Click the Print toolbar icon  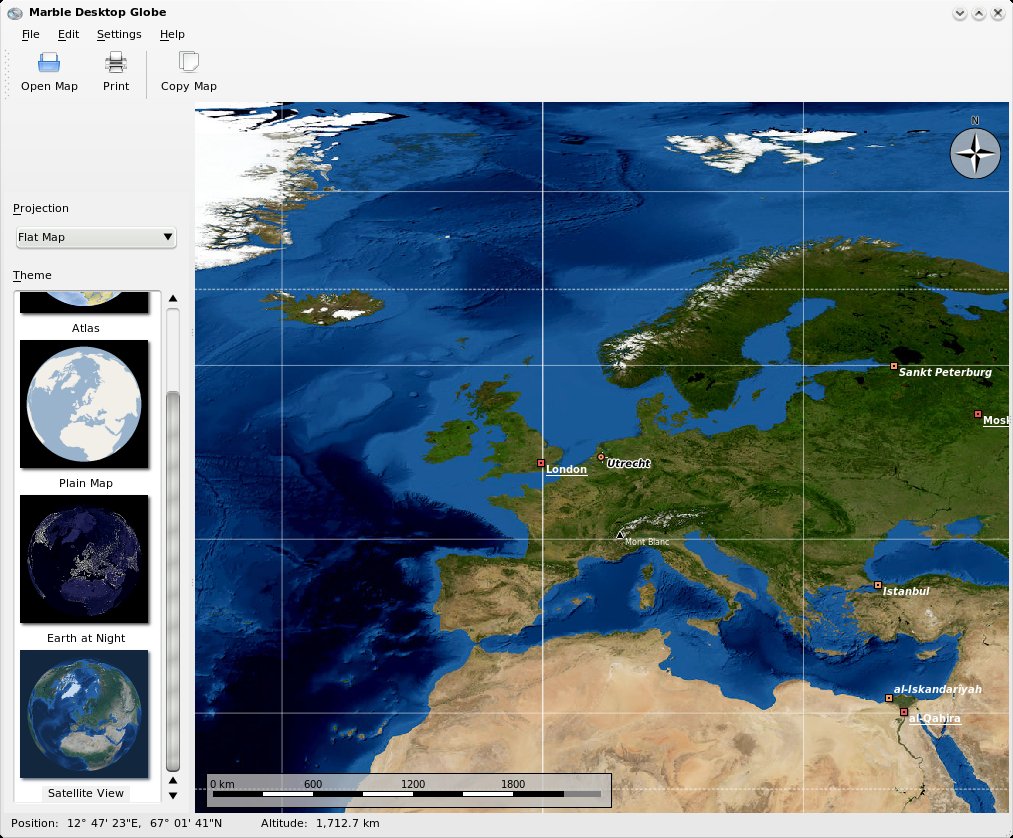point(116,62)
